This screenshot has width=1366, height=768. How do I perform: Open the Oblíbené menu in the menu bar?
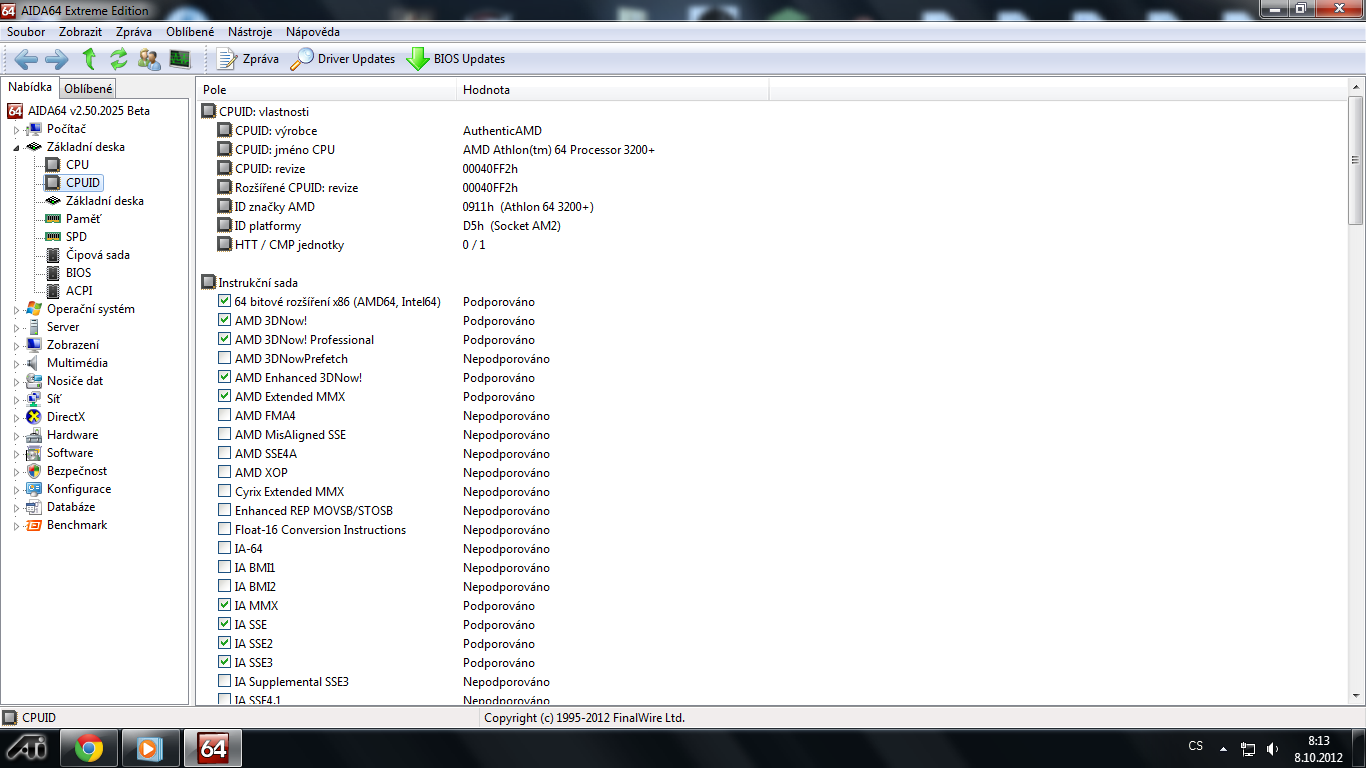tap(190, 32)
